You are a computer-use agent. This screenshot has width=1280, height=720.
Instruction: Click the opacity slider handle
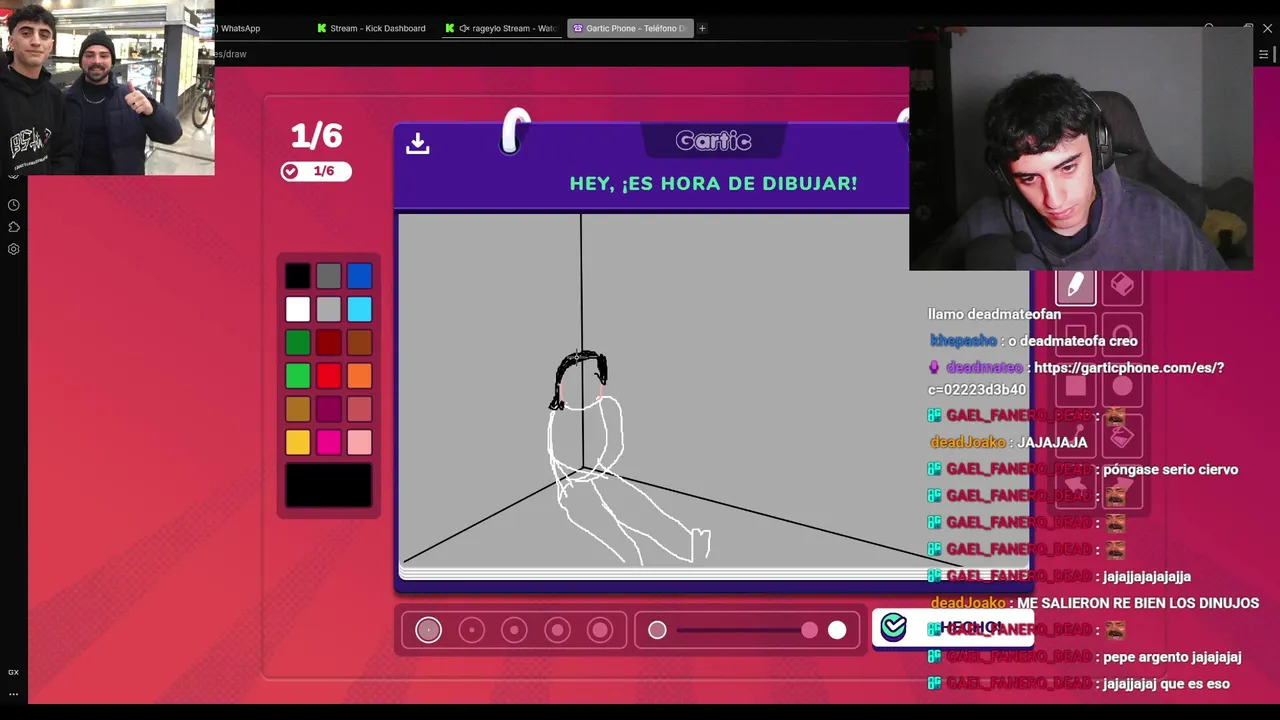click(809, 630)
